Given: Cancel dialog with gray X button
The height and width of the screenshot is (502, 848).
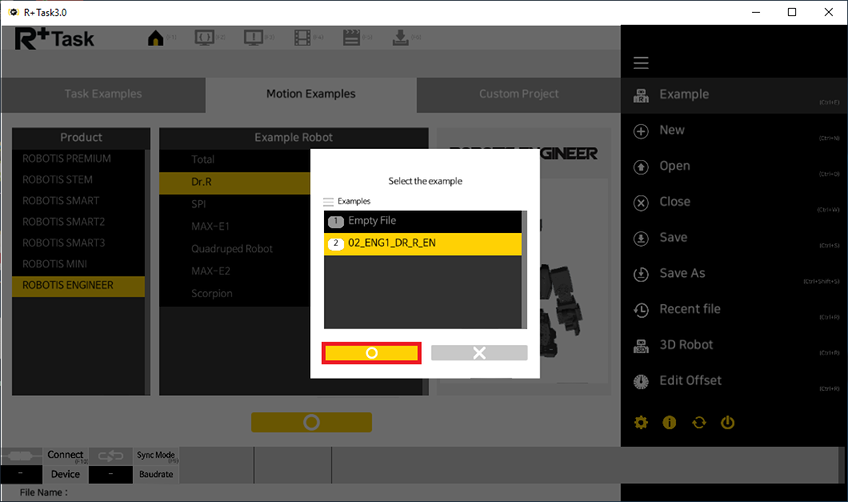Looking at the screenshot, I should coord(479,353).
